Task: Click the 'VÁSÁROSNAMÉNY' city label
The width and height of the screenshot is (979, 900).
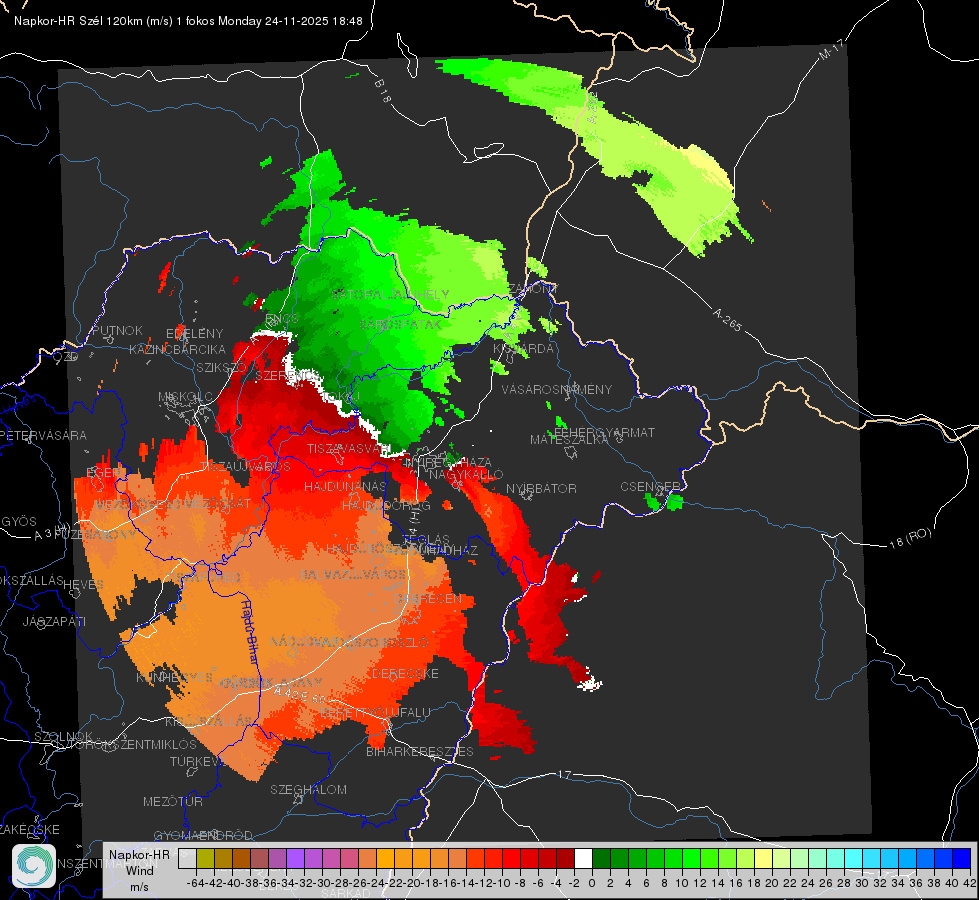Action: (x=557, y=389)
